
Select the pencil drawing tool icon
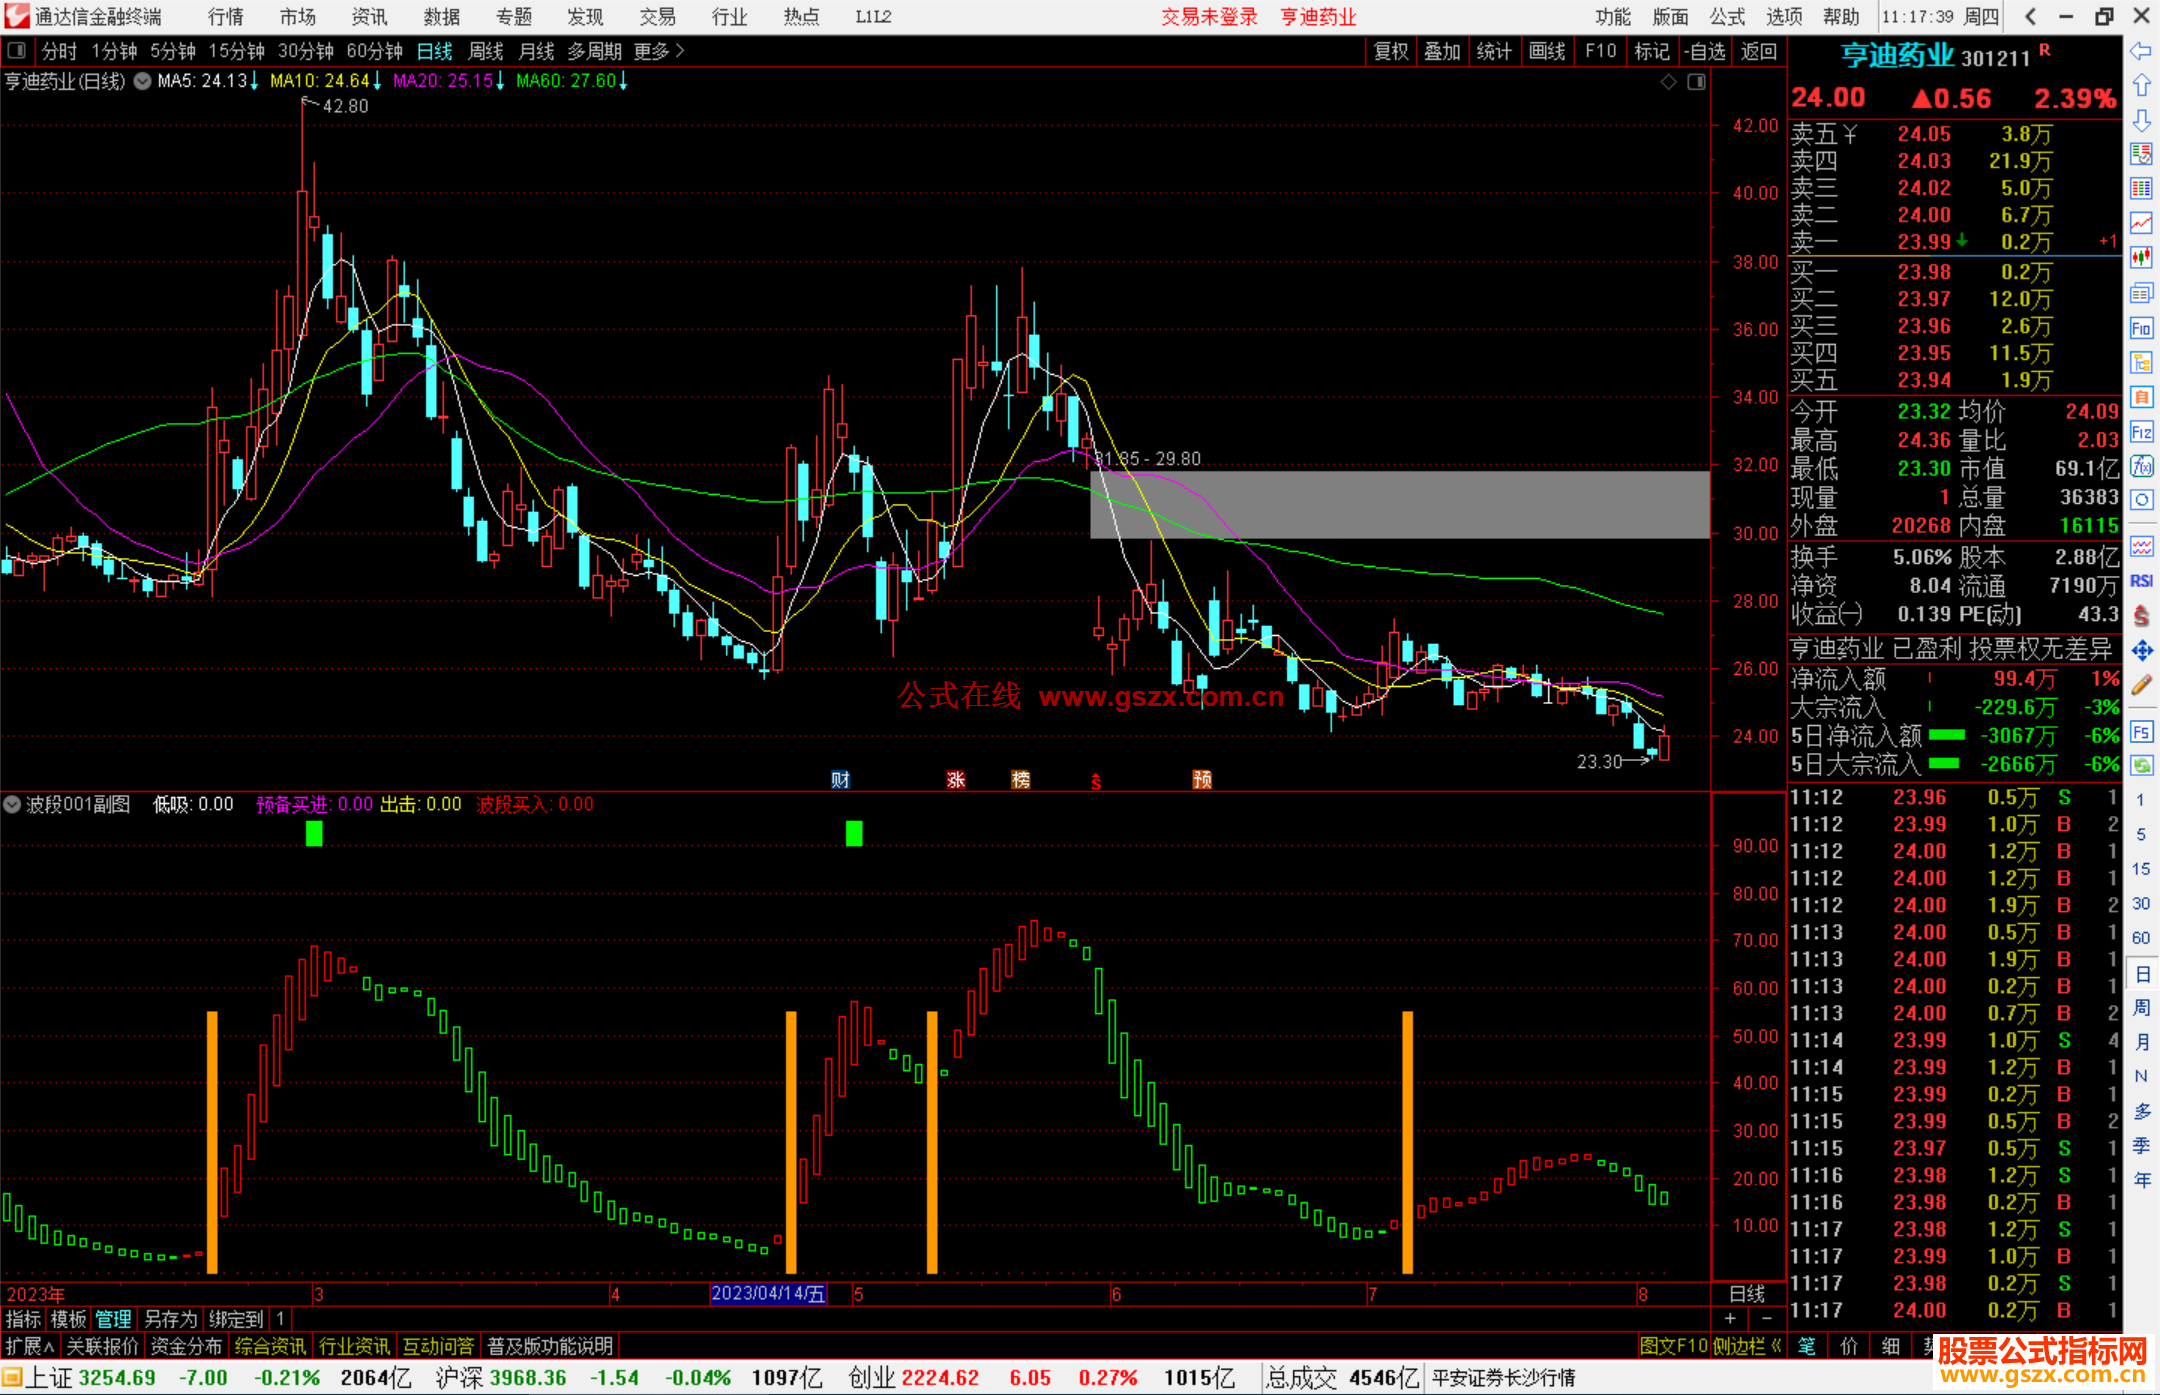click(x=2141, y=685)
